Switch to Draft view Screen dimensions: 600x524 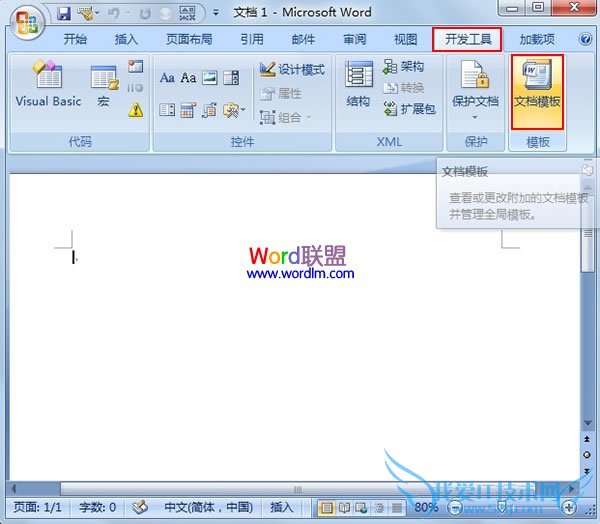(396, 508)
